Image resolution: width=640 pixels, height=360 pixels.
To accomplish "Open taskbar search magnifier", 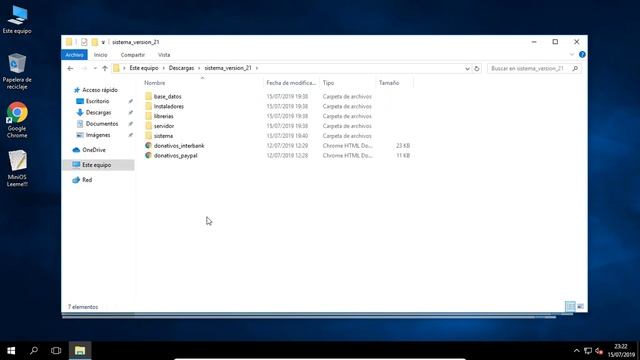I will point(34,351).
